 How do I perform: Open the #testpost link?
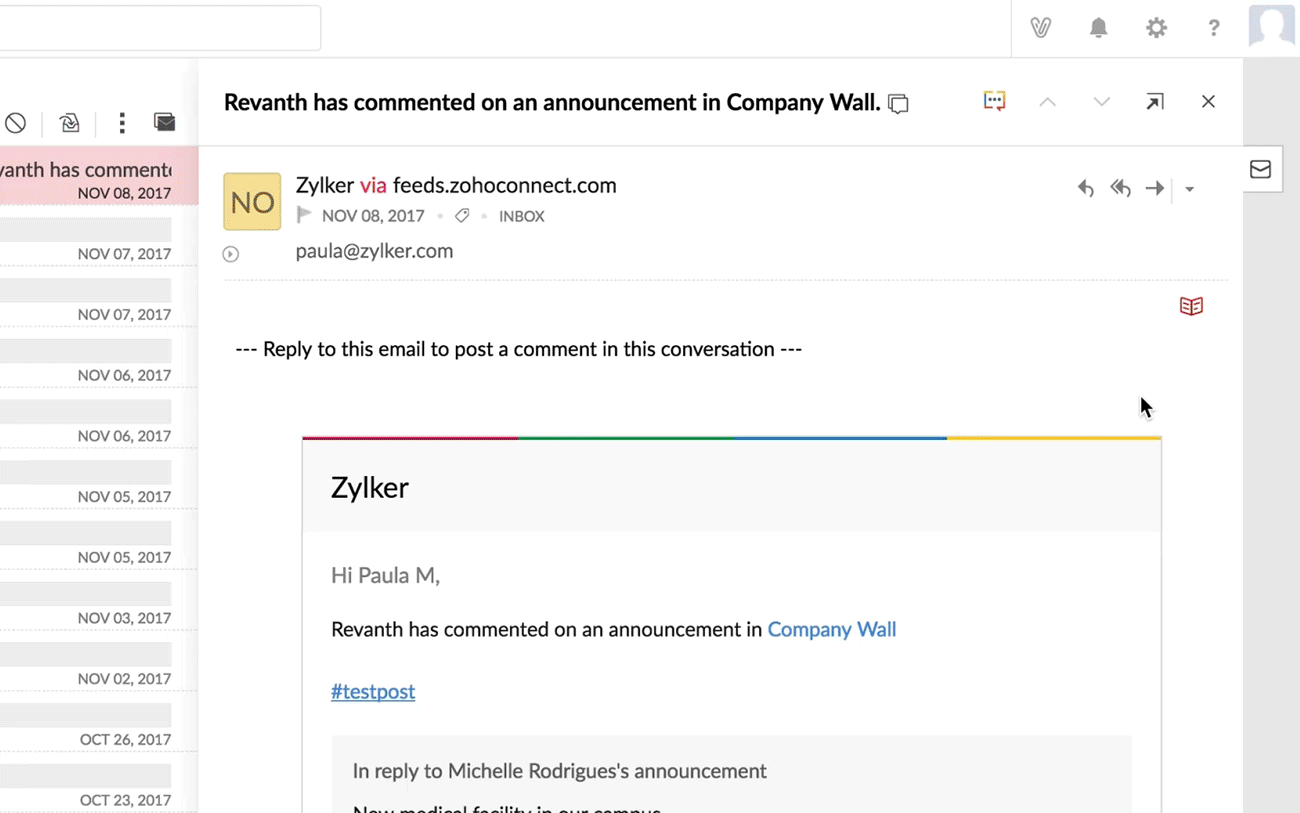click(373, 691)
